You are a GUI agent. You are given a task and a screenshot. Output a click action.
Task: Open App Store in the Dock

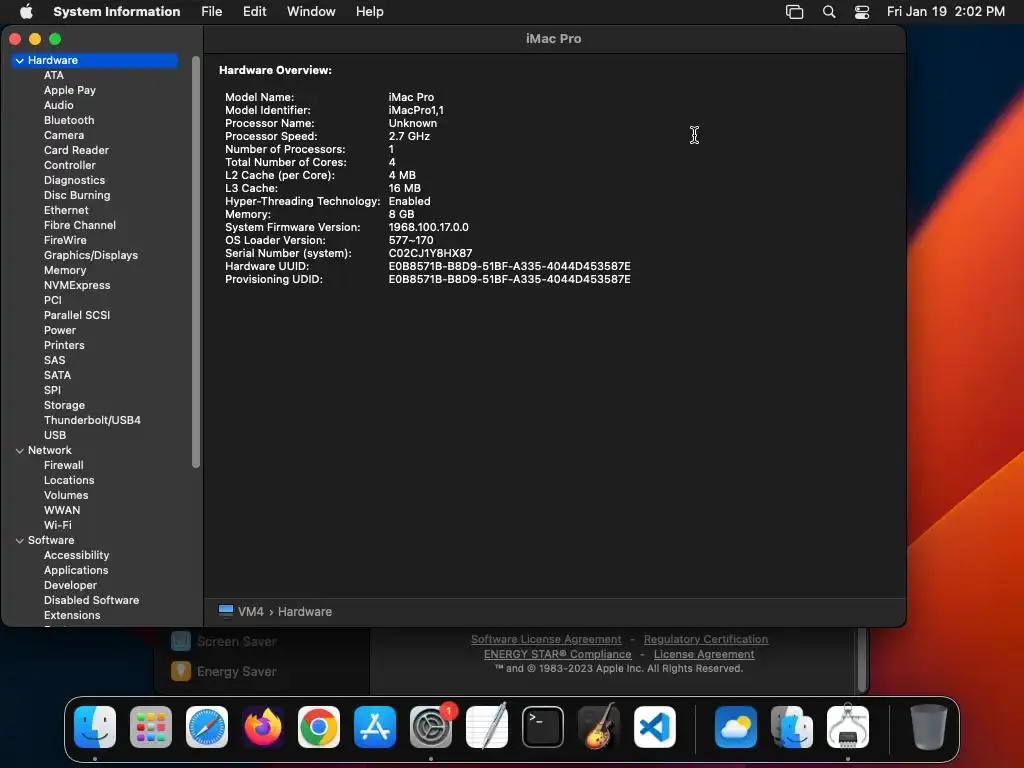tap(375, 727)
